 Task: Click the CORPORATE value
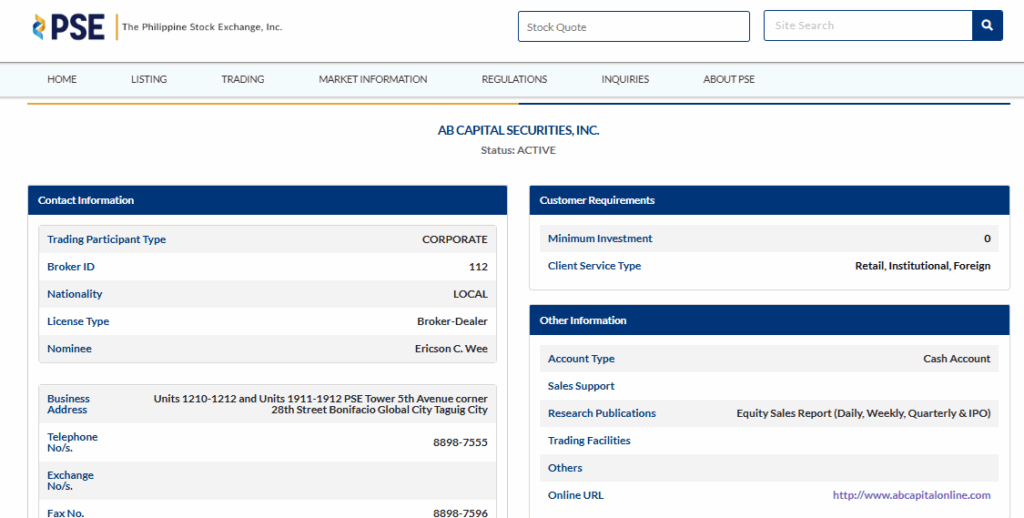(x=455, y=239)
